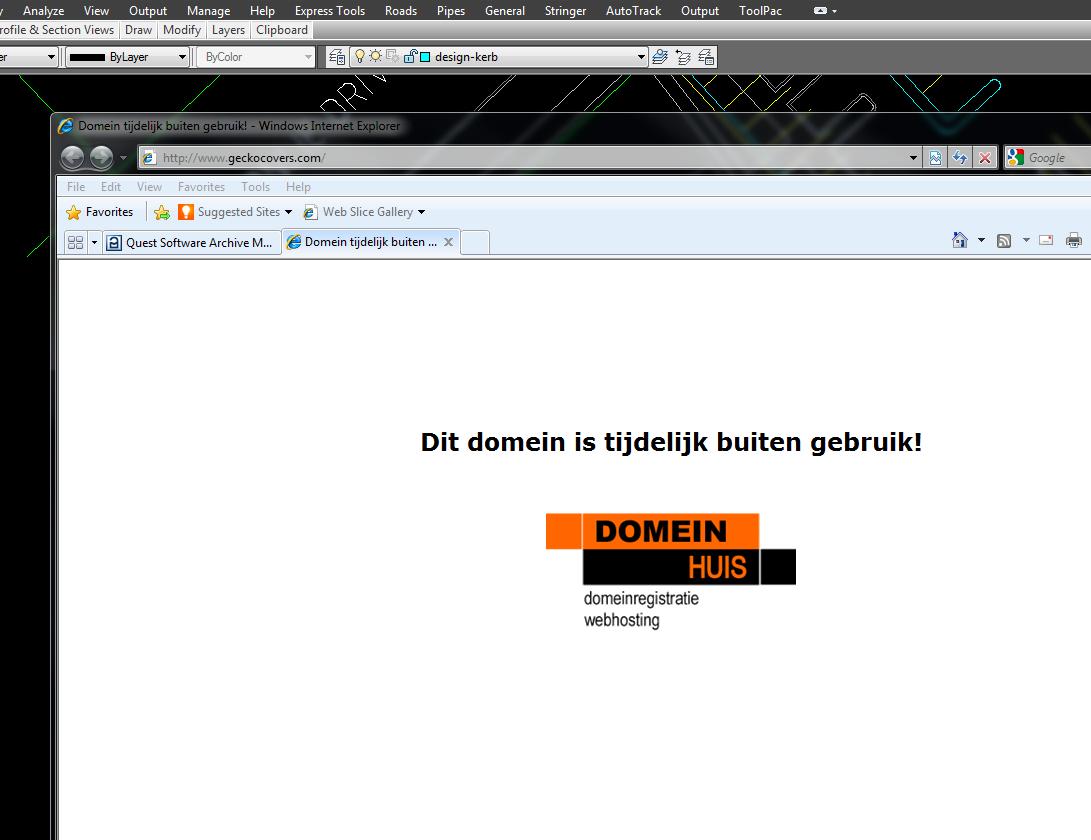Open IE Tools menu
Viewport: 1091px width, 840px height.
[x=255, y=187]
